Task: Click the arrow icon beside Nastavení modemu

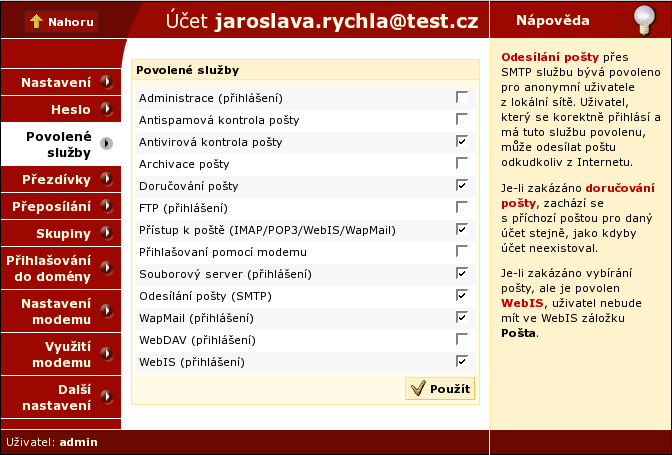Action: pos(106,311)
